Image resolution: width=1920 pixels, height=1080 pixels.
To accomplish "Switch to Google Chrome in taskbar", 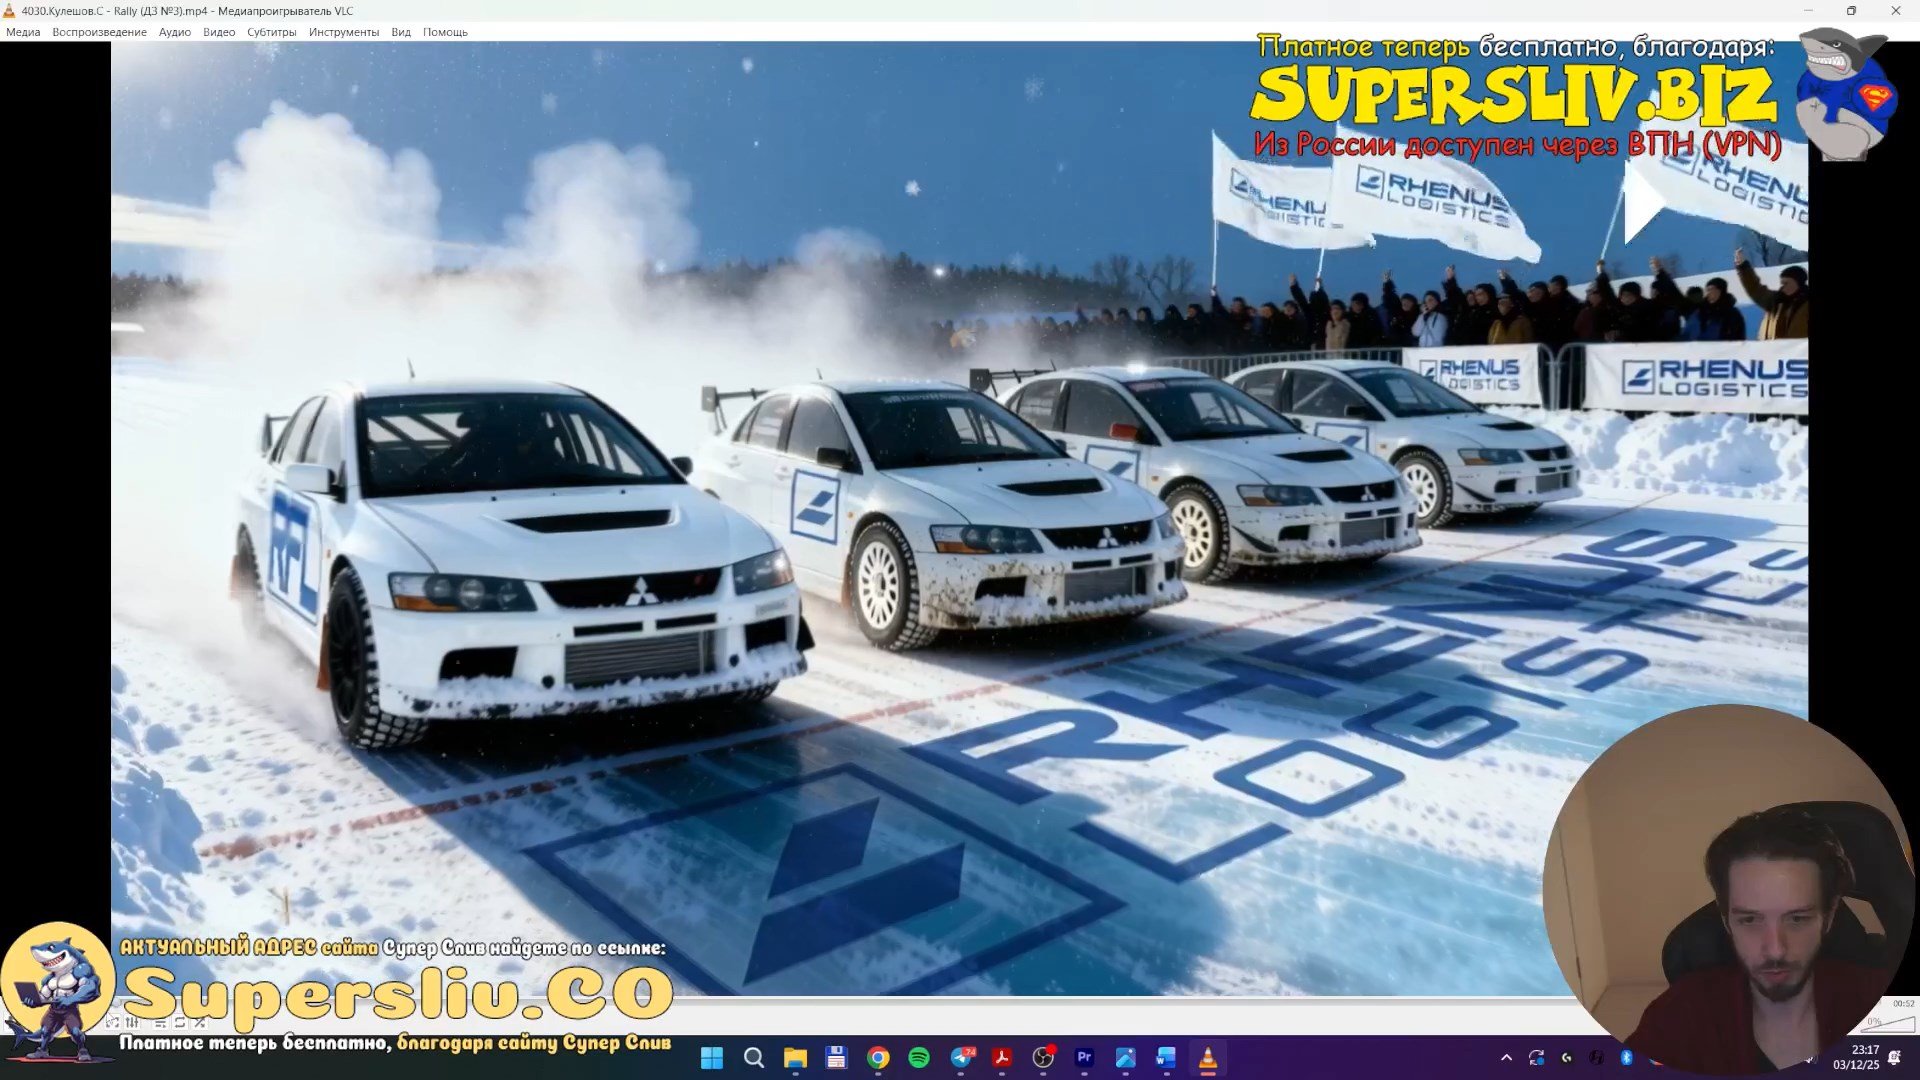I will (878, 1058).
